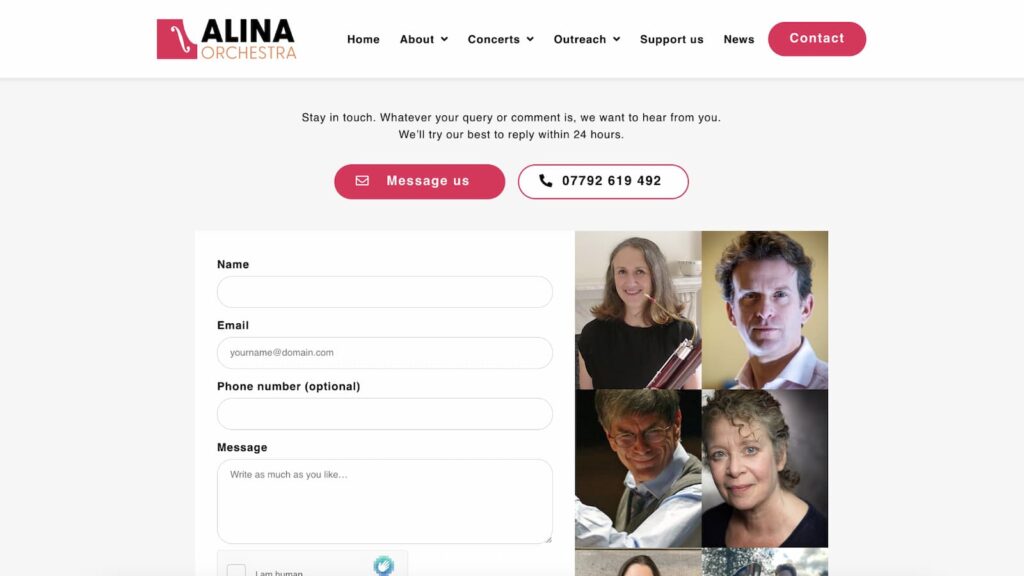This screenshot has width=1024, height=576.
Task: Click the pink Contact button
Action: (817, 39)
